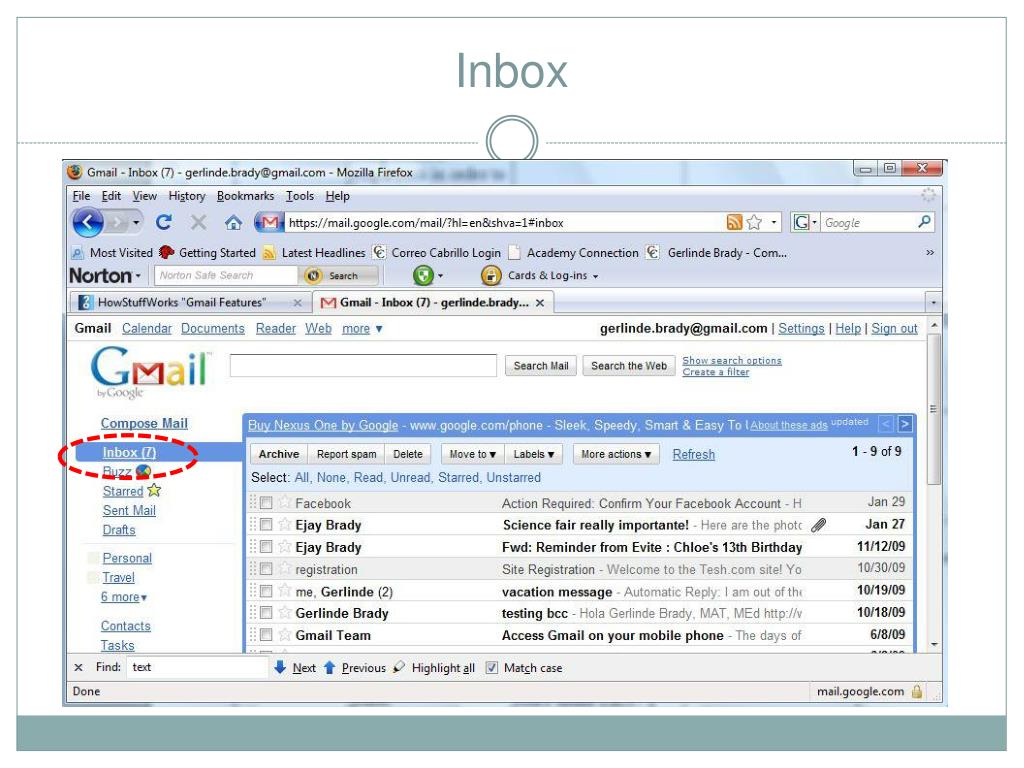Open the More actions dropdown
The width and height of the screenshot is (1024, 768).
tap(616, 454)
